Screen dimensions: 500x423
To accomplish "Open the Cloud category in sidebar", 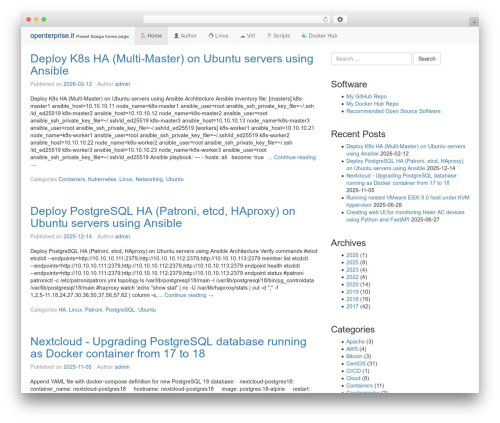I will pyautogui.click(x=353, y=378).
